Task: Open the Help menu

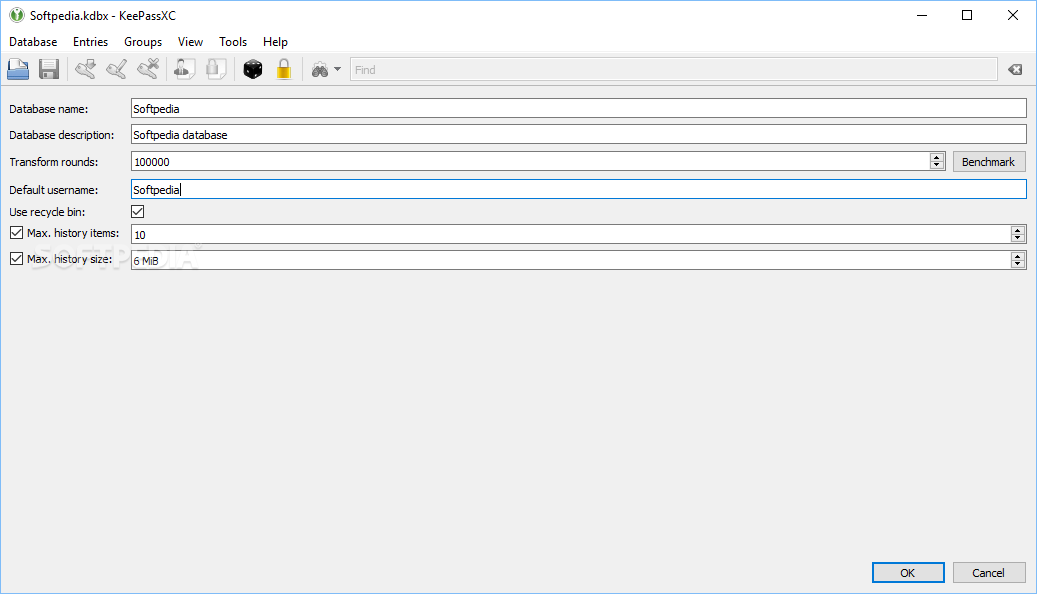Action: point(275,42)
